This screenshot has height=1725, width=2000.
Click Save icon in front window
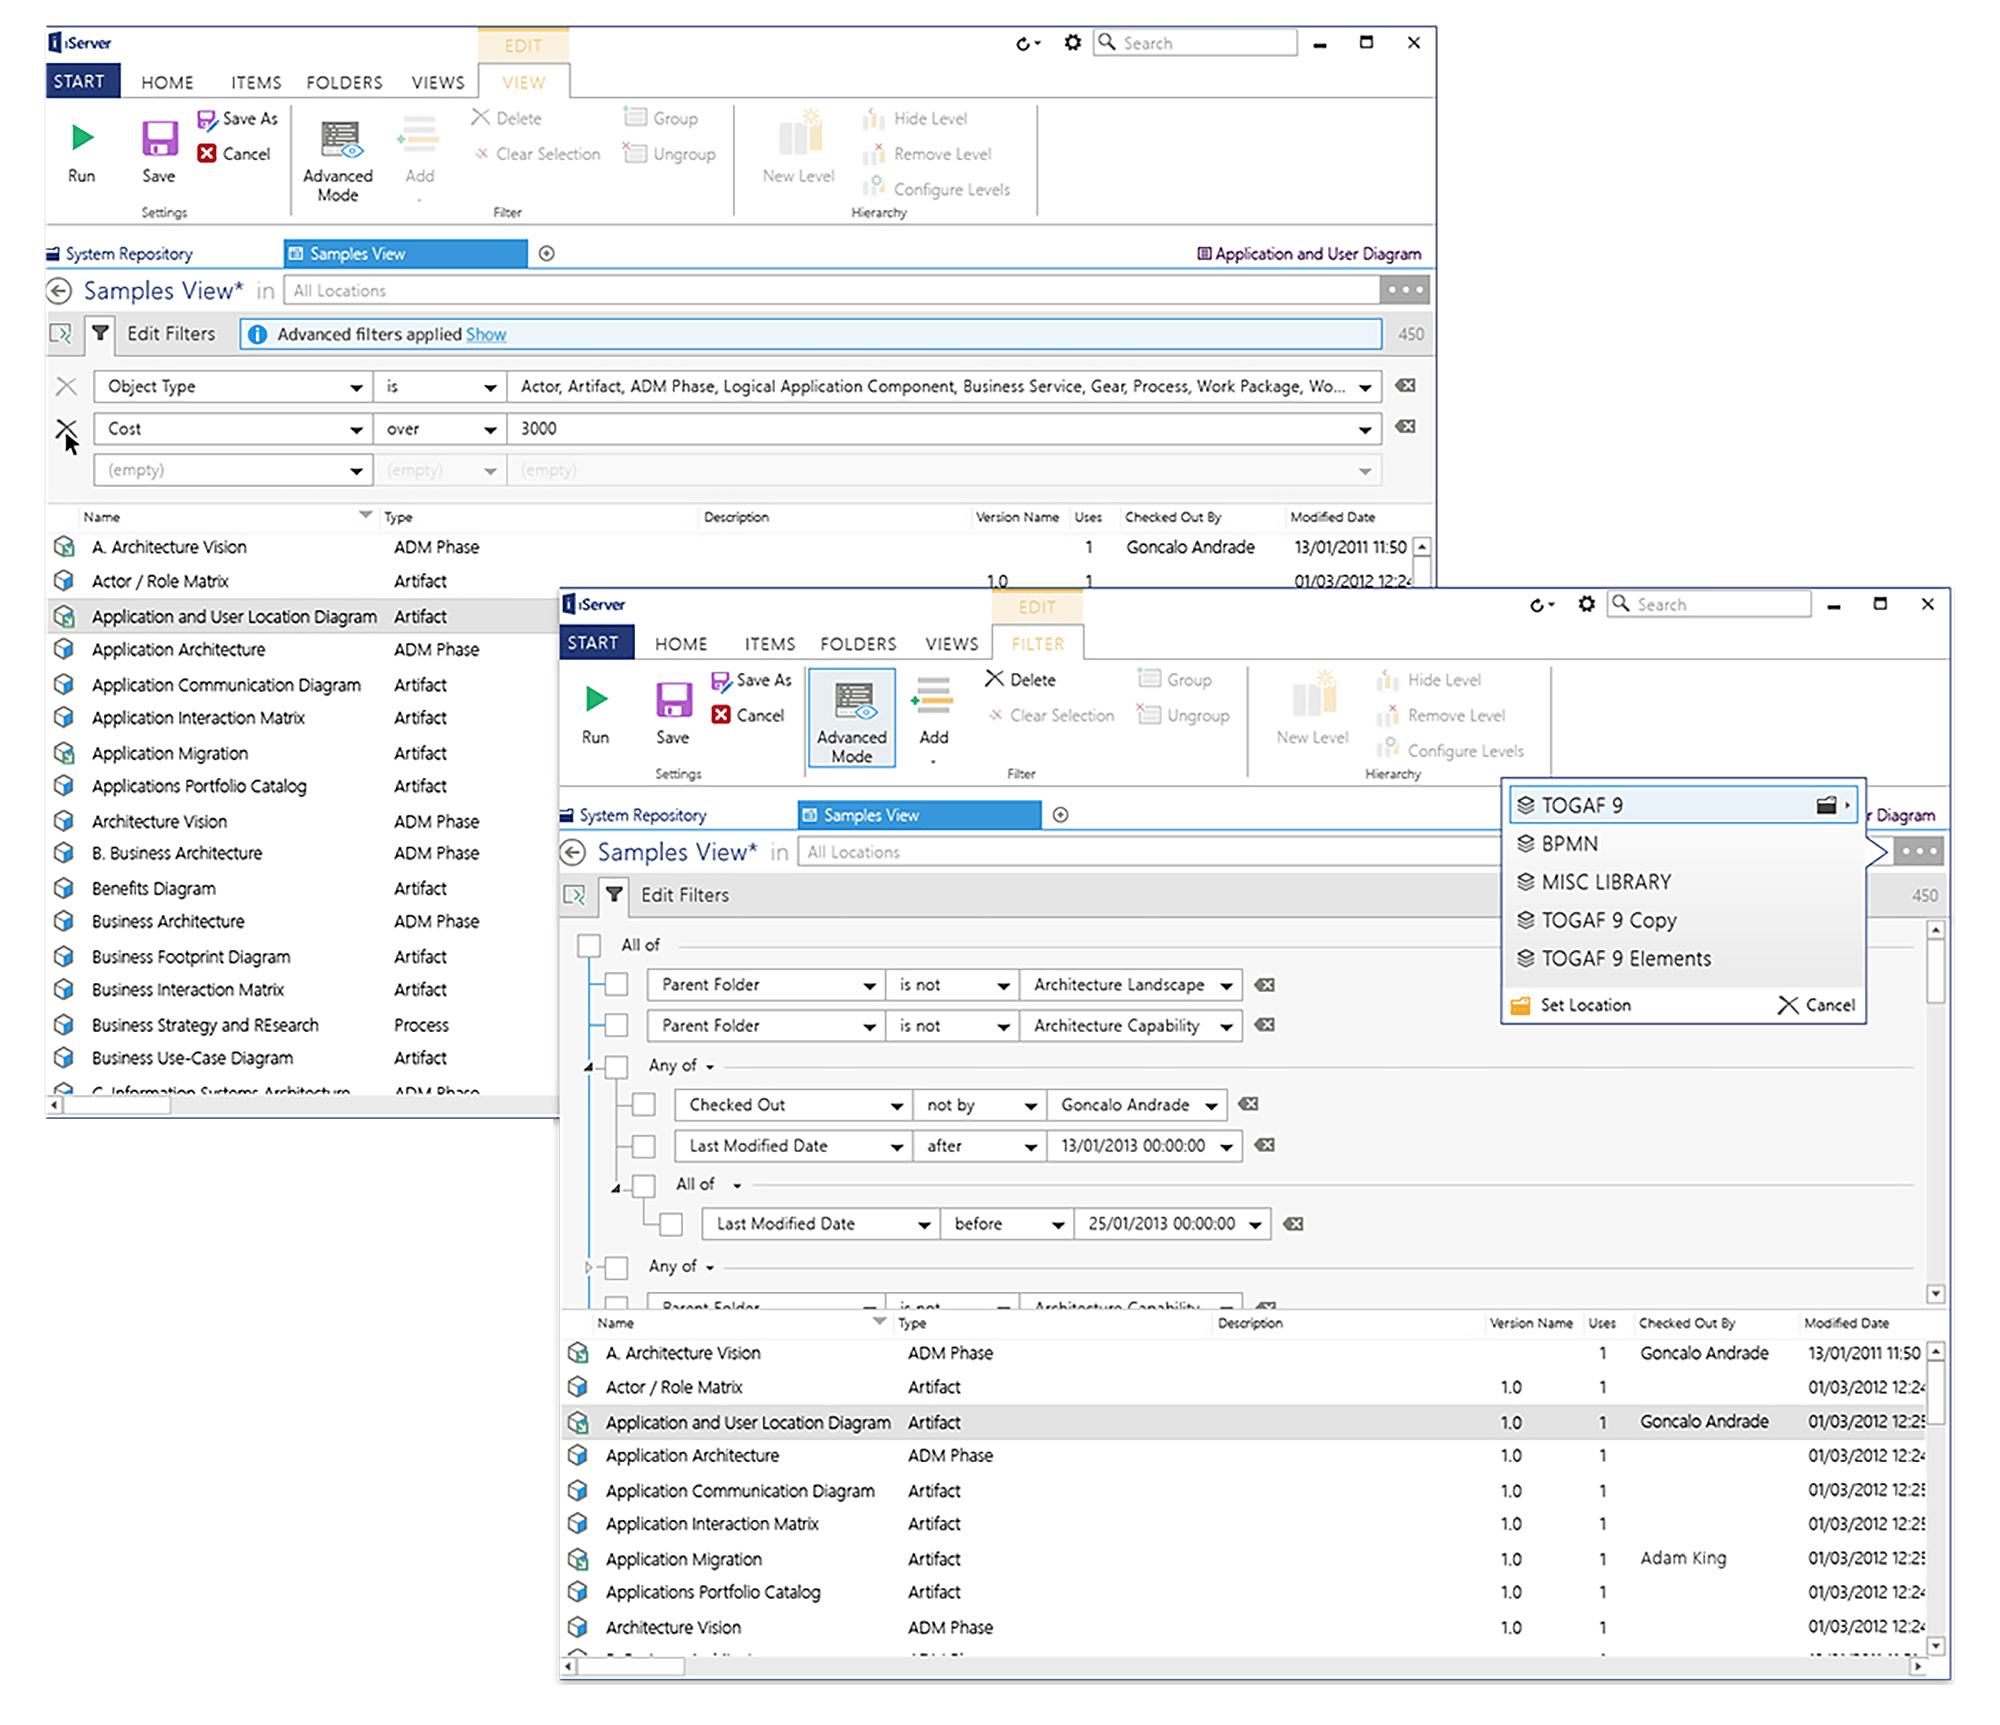point(673,700)
